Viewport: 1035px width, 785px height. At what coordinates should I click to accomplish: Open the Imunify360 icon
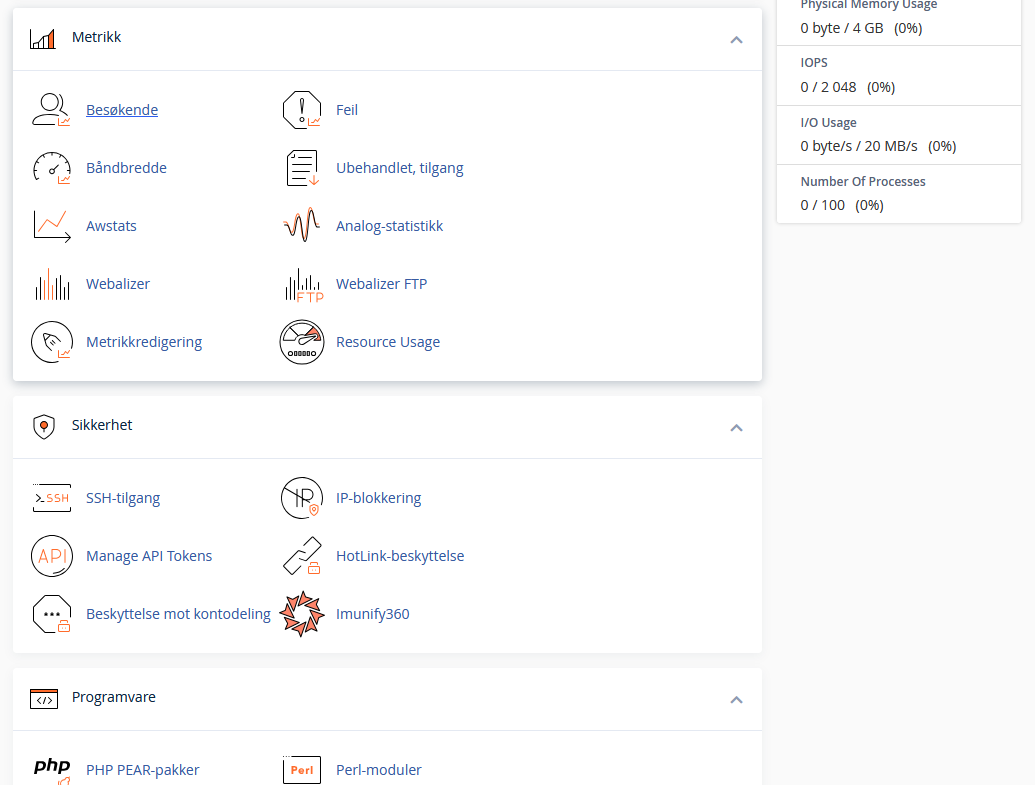302,614
